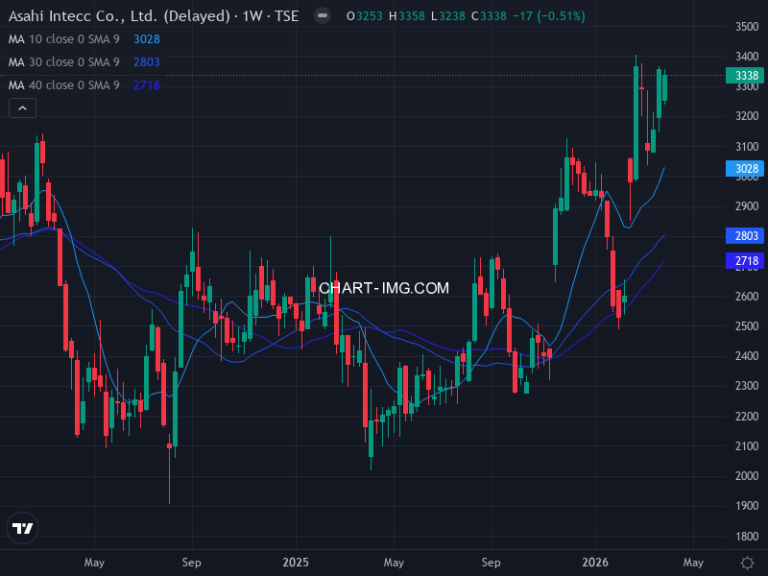Click the 3100 price scale label

[x=746, y=146]
